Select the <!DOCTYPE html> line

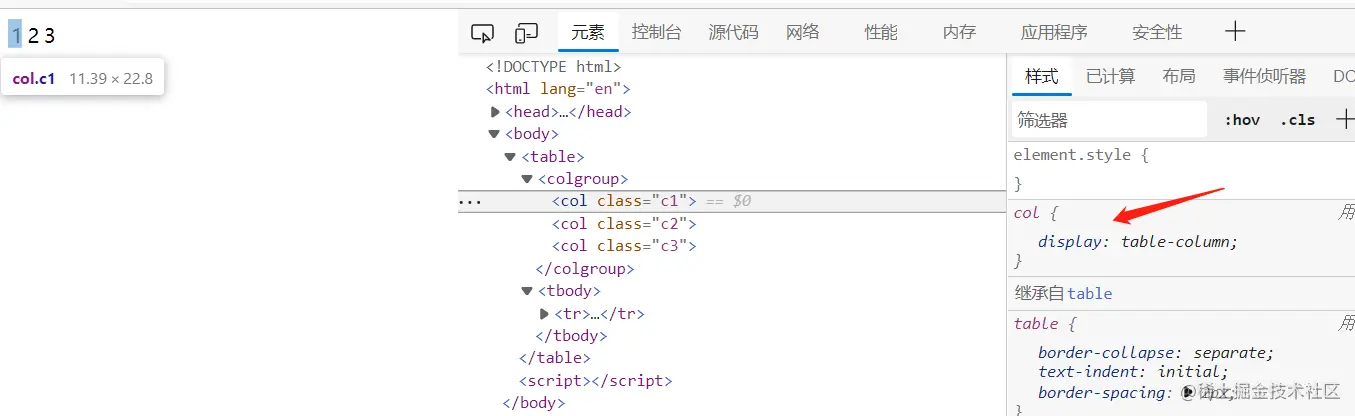pyautogui.click(x=554, y=67)
